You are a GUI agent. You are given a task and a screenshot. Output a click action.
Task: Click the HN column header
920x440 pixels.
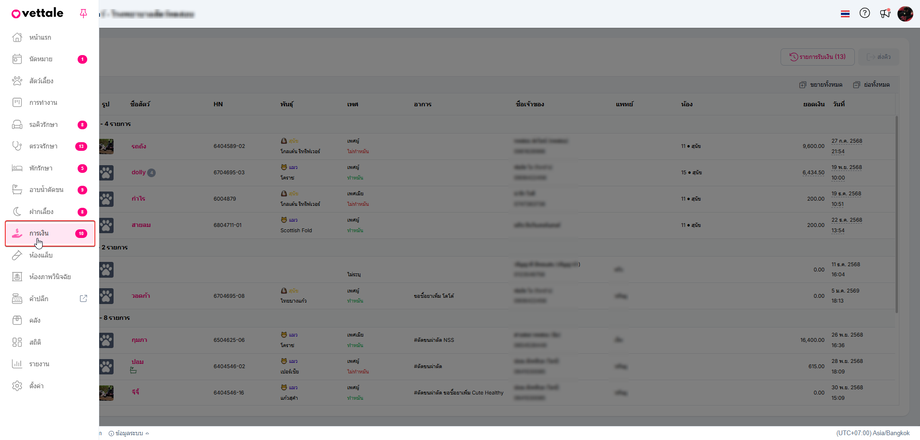[x=218, y=104]
